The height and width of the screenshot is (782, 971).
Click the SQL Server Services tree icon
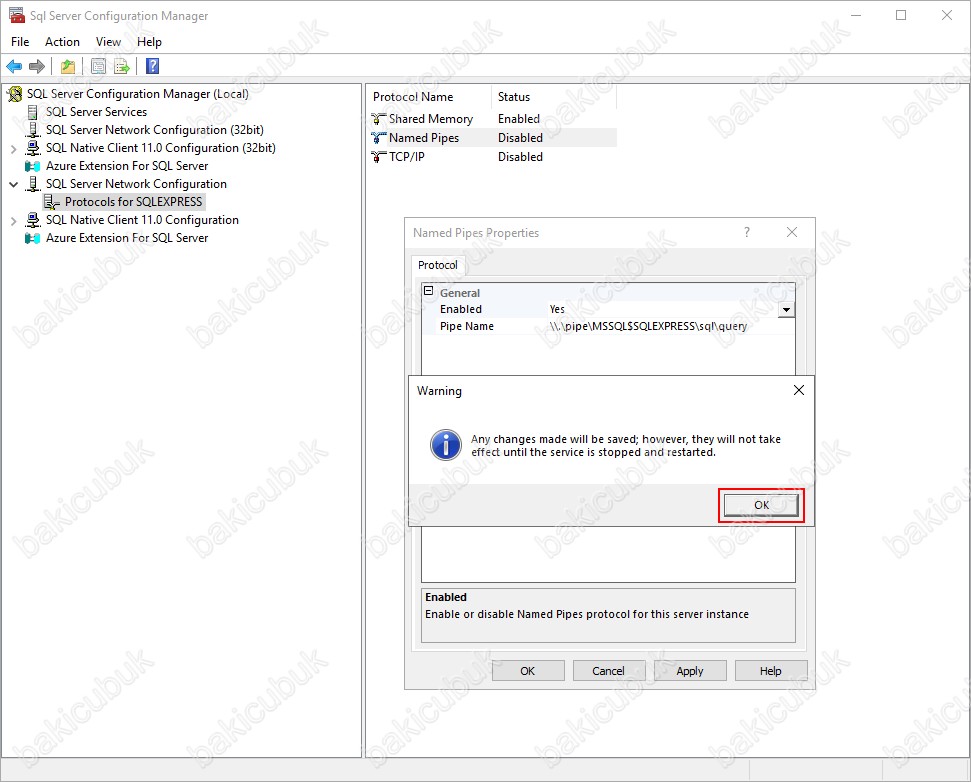(33, 112)
